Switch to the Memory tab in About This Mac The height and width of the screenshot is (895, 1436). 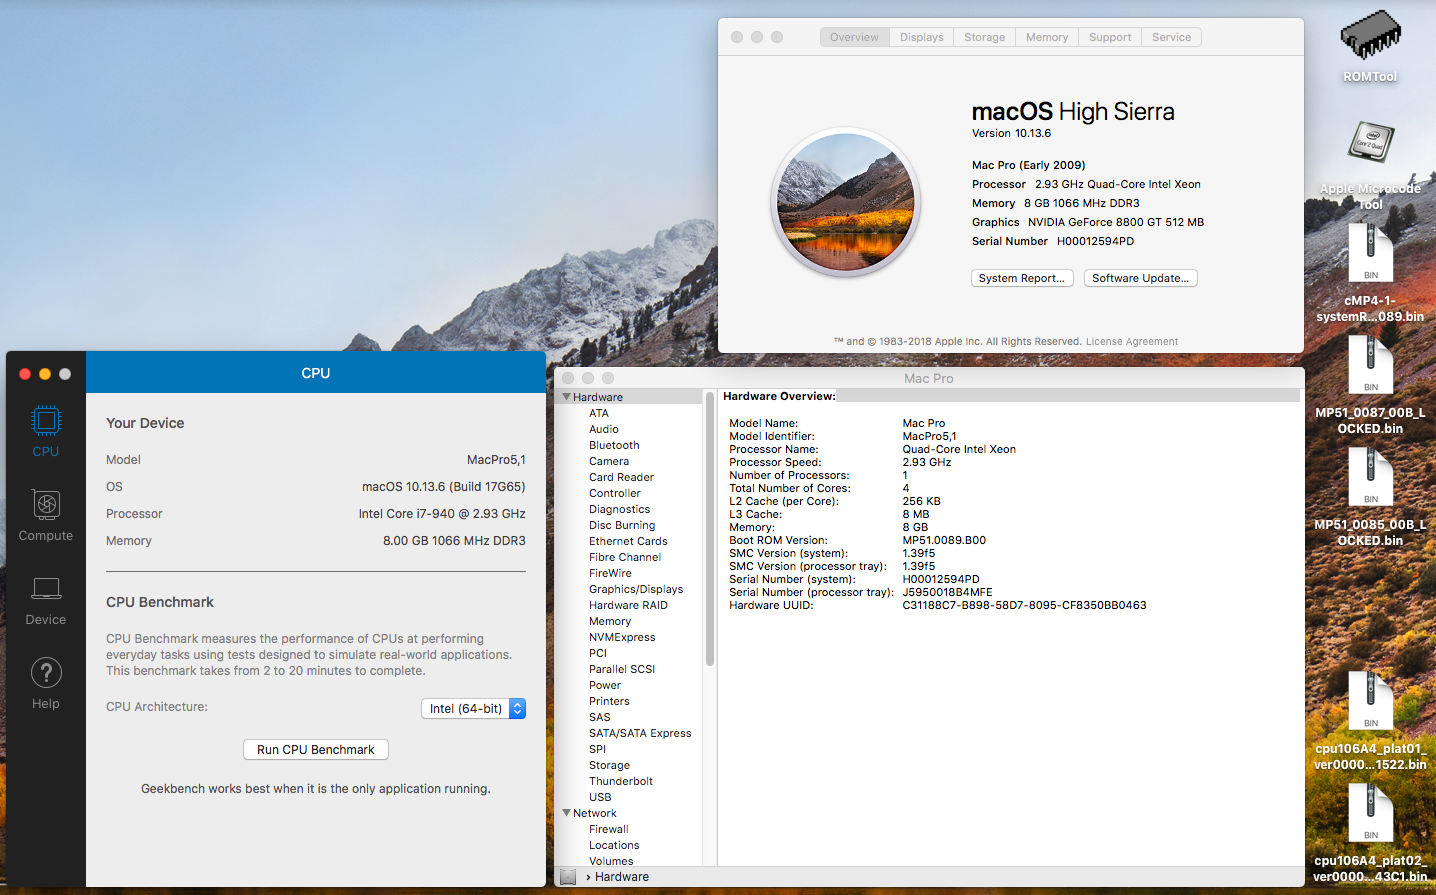[1047, 37]
